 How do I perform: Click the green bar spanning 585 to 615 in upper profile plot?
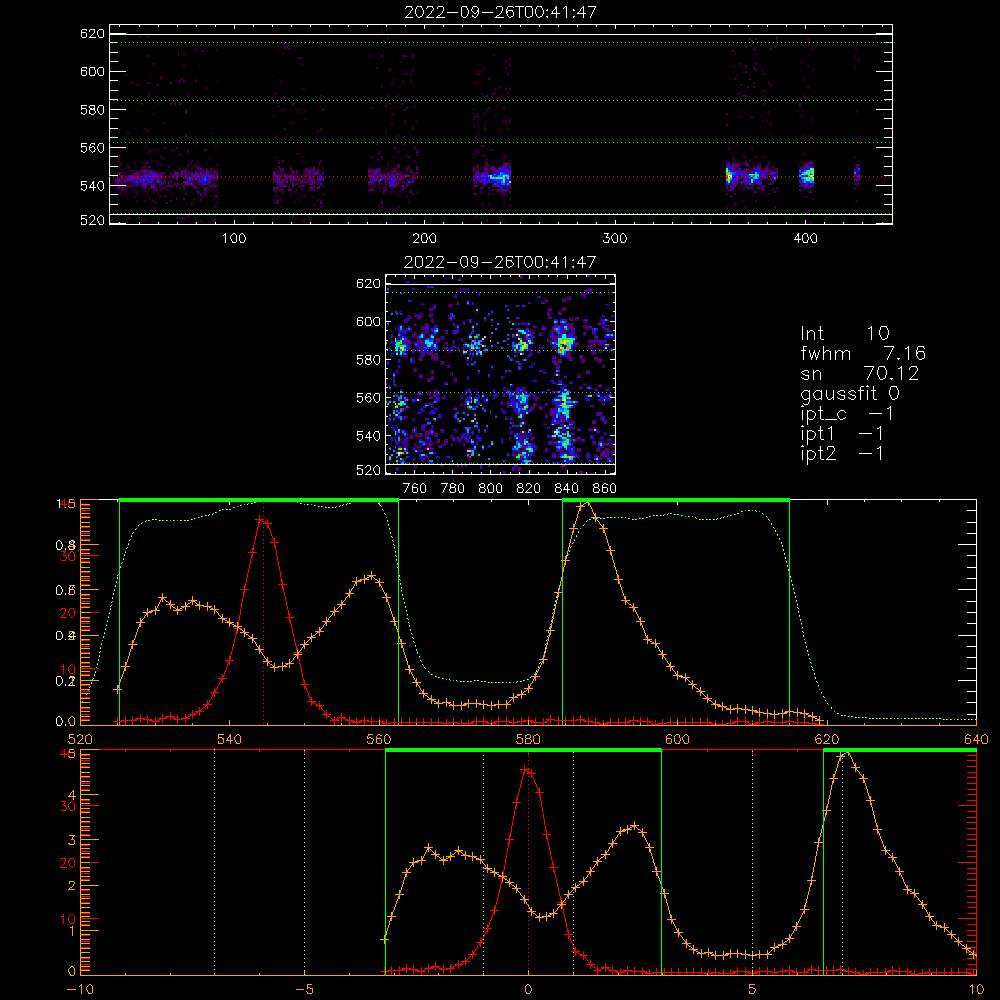point(676,500)
